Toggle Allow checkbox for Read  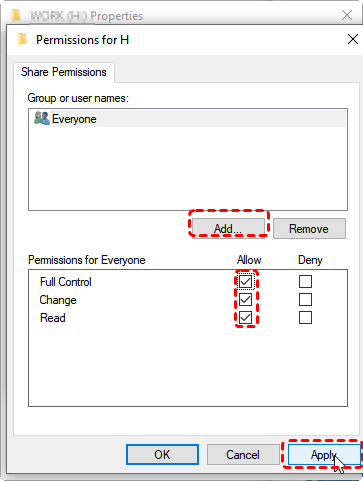pos(246,317)
